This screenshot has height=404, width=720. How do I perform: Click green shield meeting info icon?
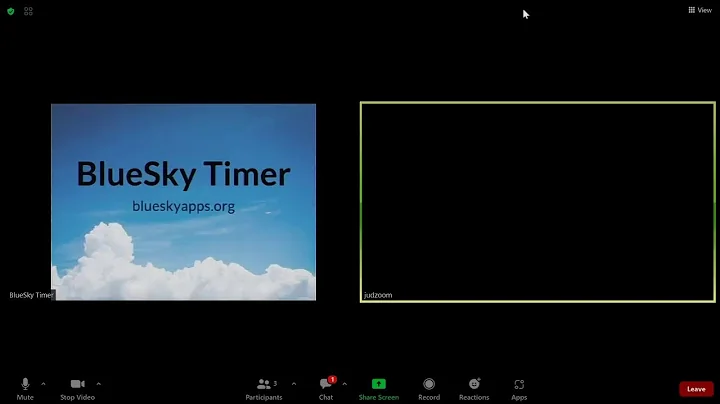click(x=11, y=11)
